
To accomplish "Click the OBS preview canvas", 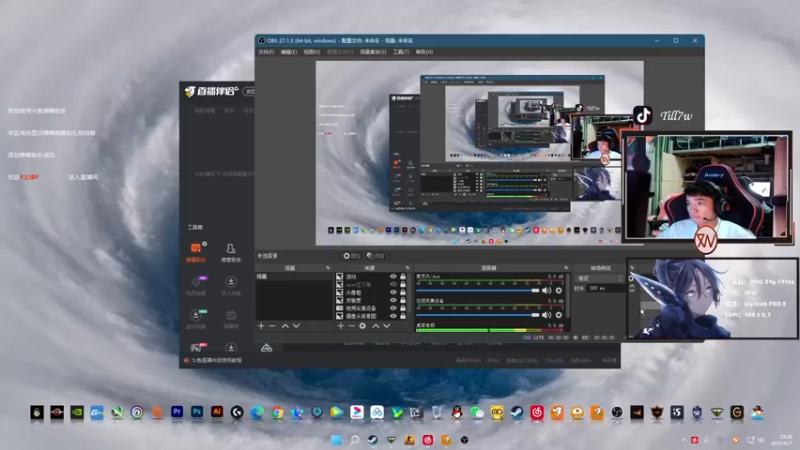I will pyautogui.click(x=480, y=153).
